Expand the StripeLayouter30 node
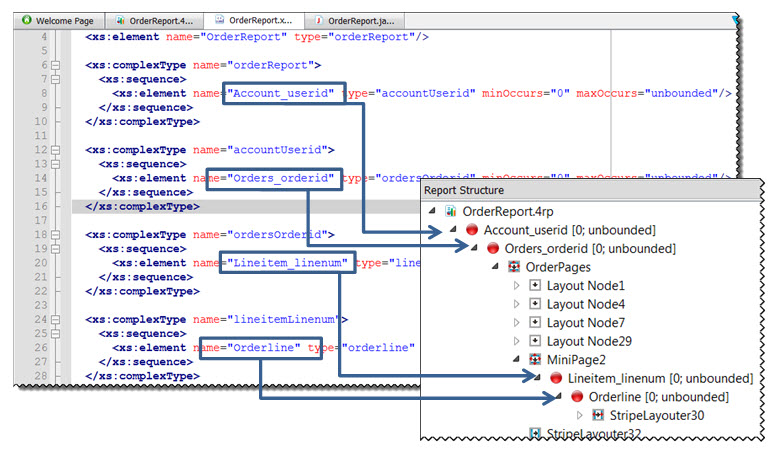 (x=581, y=415)
